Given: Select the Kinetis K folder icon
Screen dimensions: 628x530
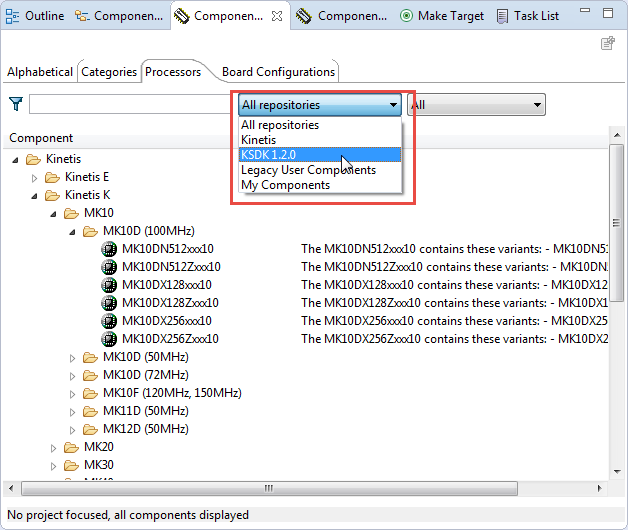Looking at the screenshot, I should click(x=52, y=195).
